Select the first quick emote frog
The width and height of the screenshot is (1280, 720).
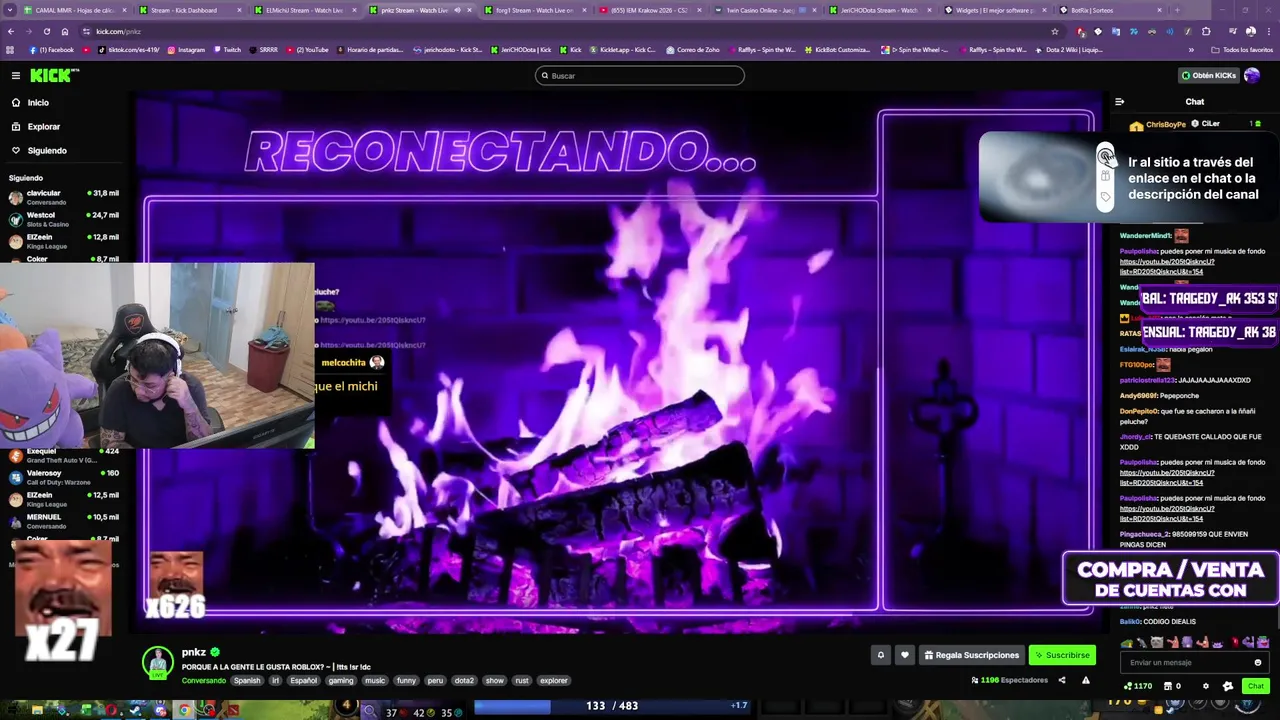point(1127,642)
